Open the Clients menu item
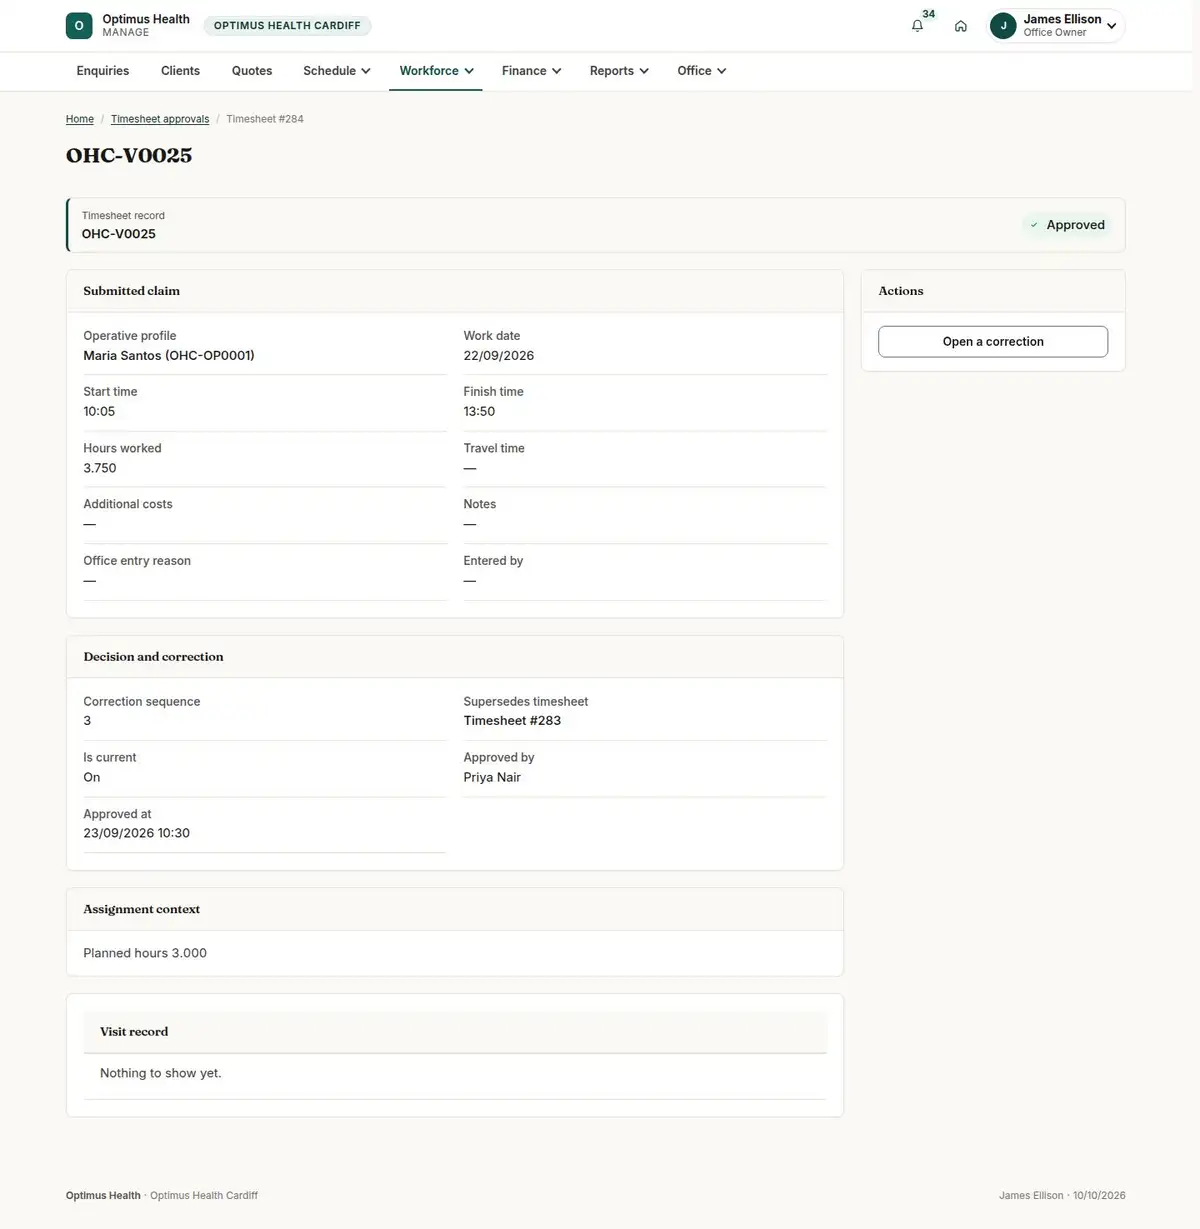 180,71
